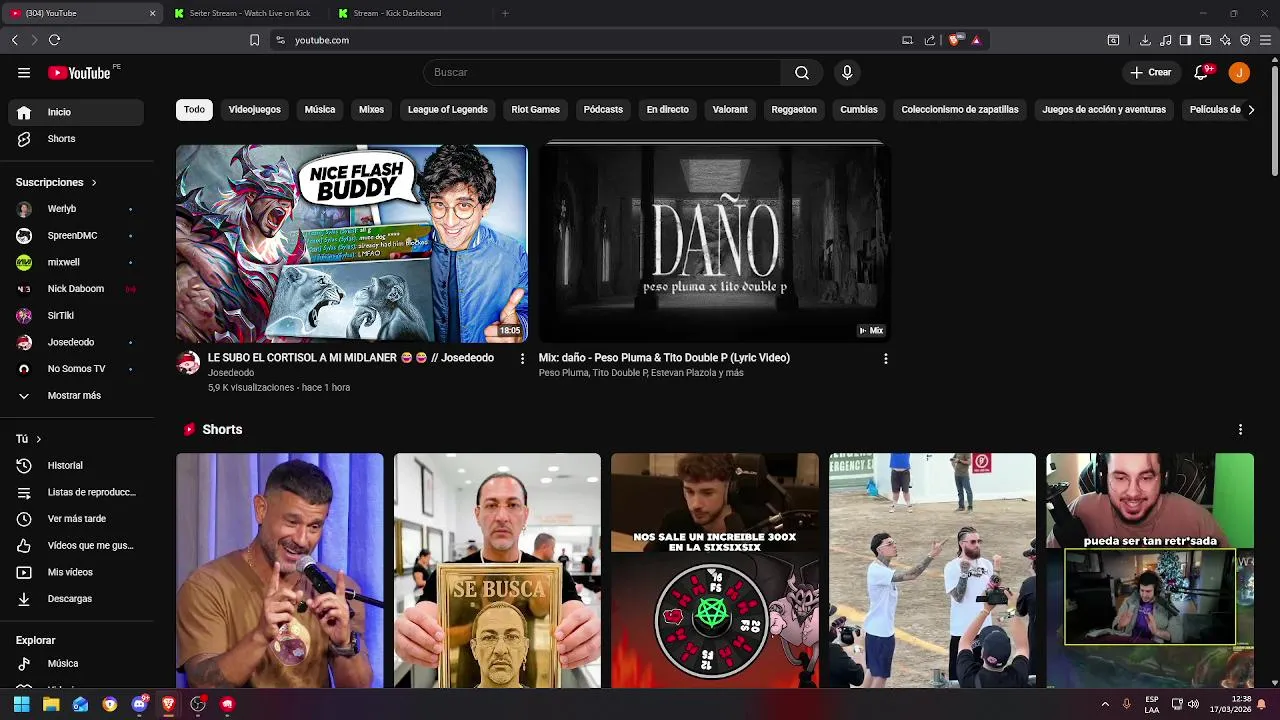Open DAÑO lyric video thumbnail
Viewport: 1280px width, 720px height.
click(714, 244)
